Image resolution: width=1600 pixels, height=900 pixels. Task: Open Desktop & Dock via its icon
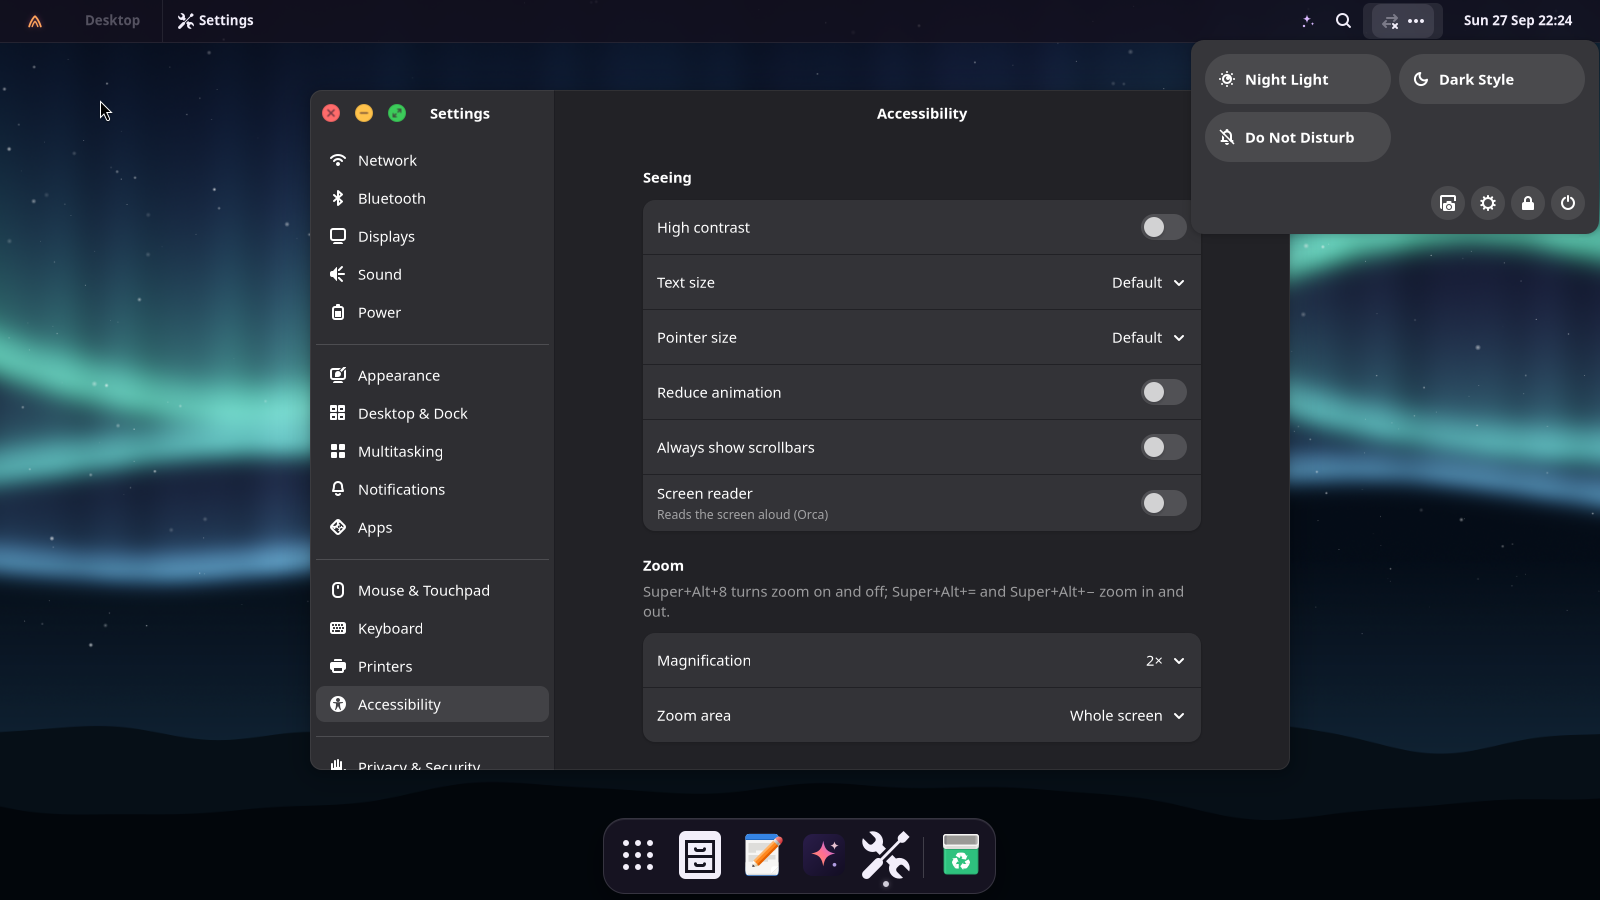tap(338, 413)
